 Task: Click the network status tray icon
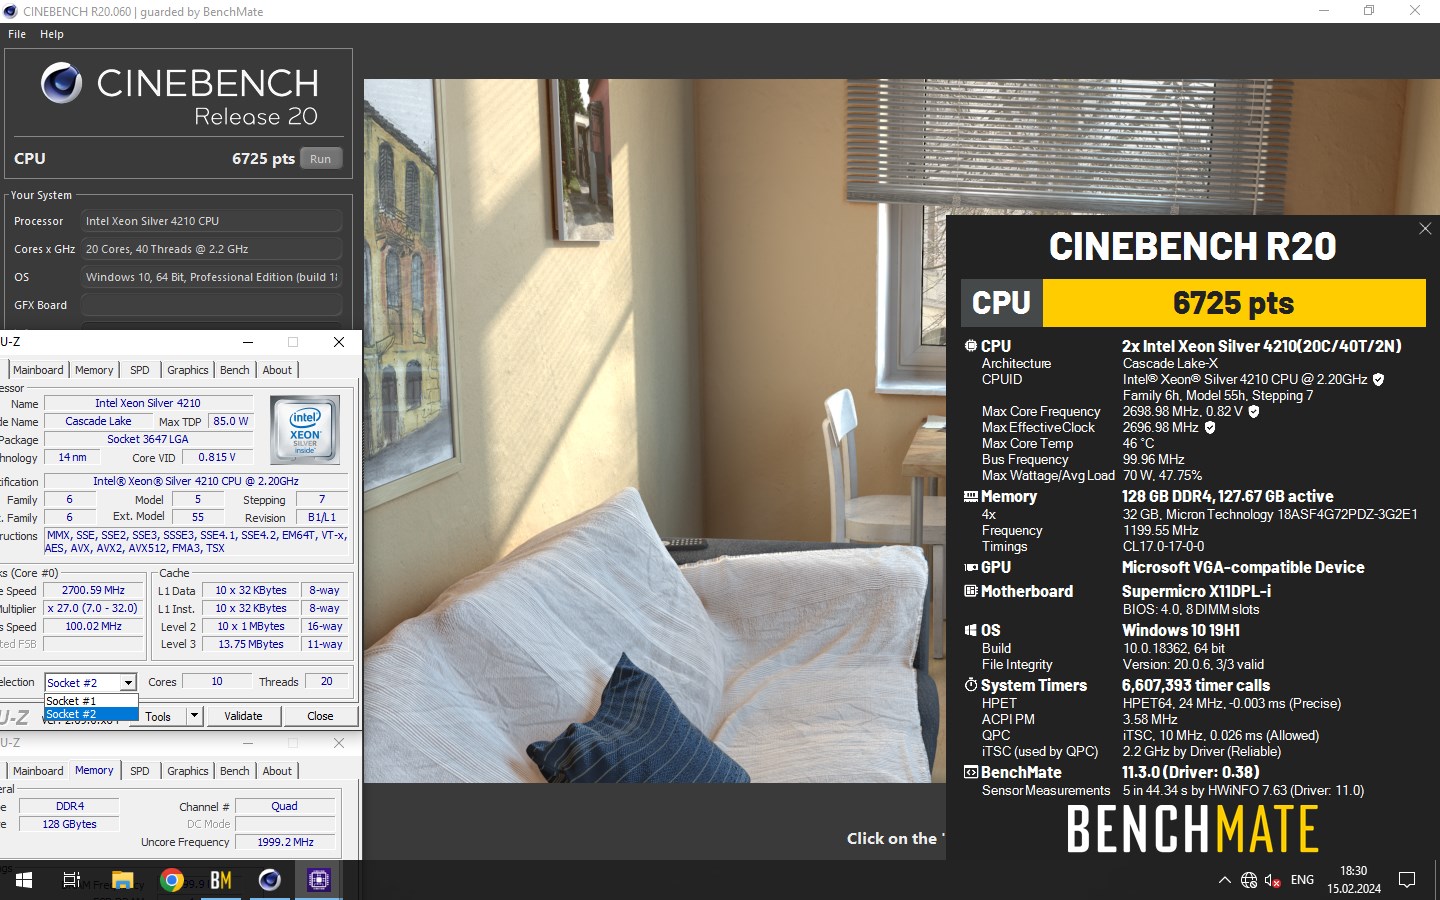coord(1249,880)
